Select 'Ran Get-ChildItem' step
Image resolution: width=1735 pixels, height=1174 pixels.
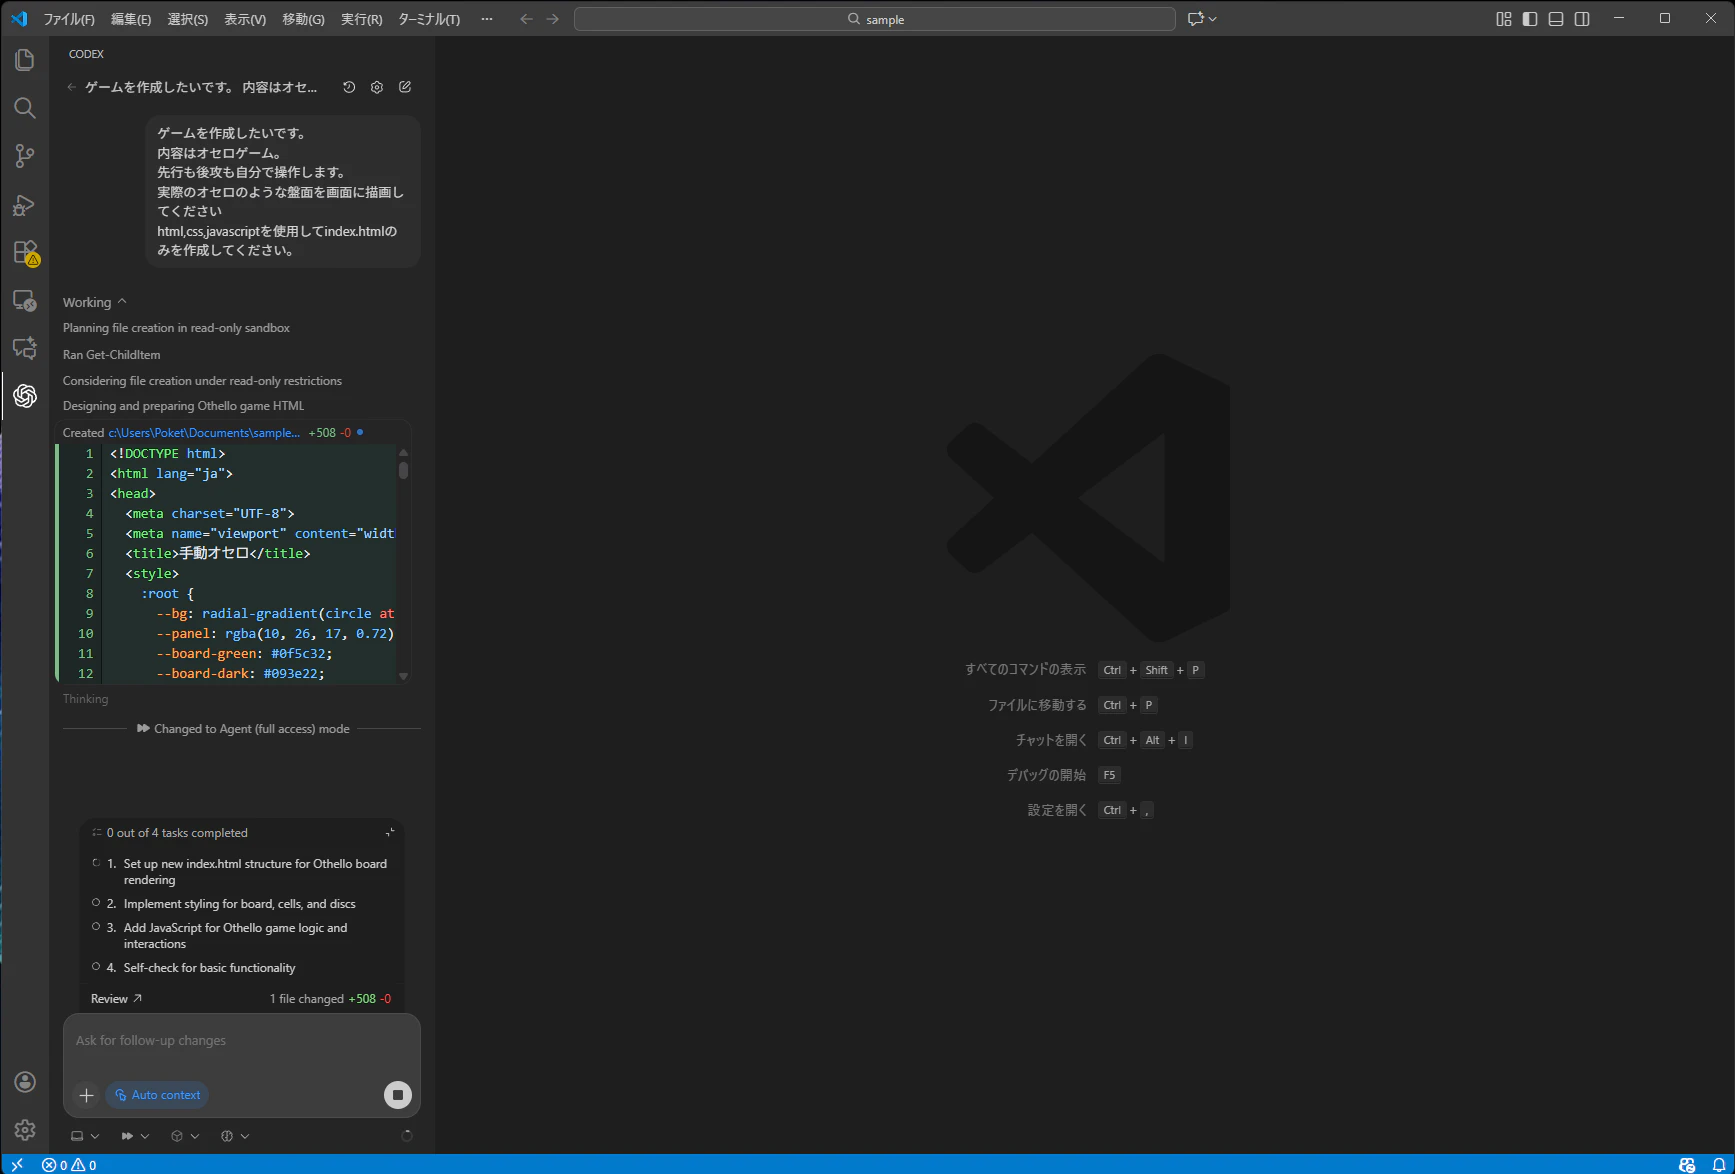coord(111,355)
